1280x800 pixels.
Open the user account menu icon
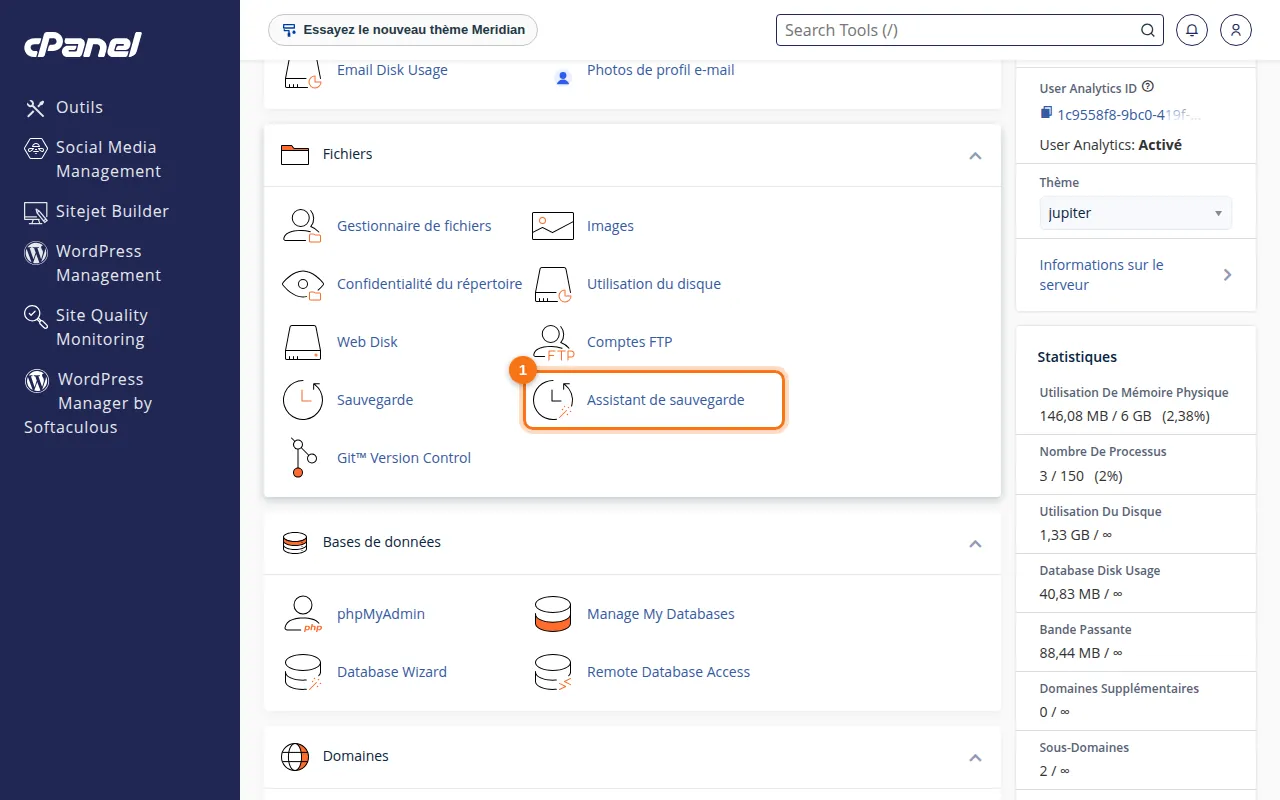1236,30
